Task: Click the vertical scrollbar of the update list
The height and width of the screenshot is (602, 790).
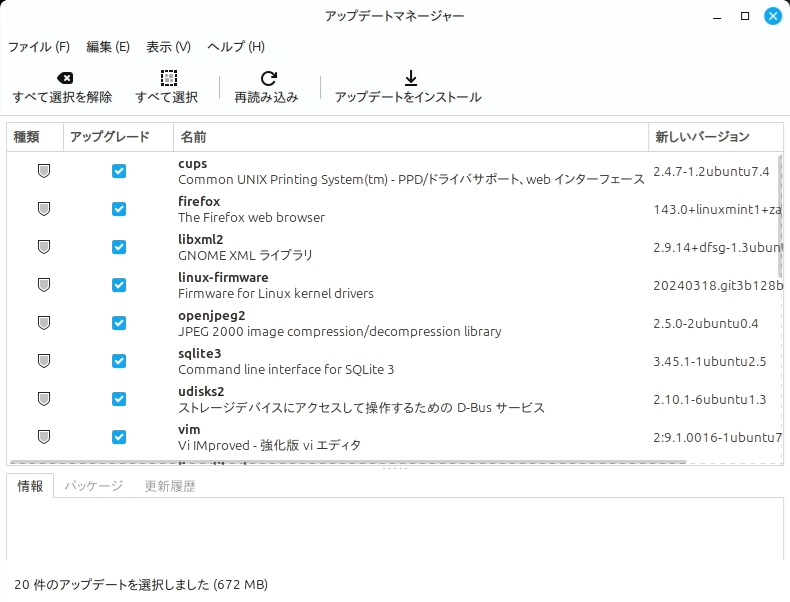Action: click(x=780, y=215)
